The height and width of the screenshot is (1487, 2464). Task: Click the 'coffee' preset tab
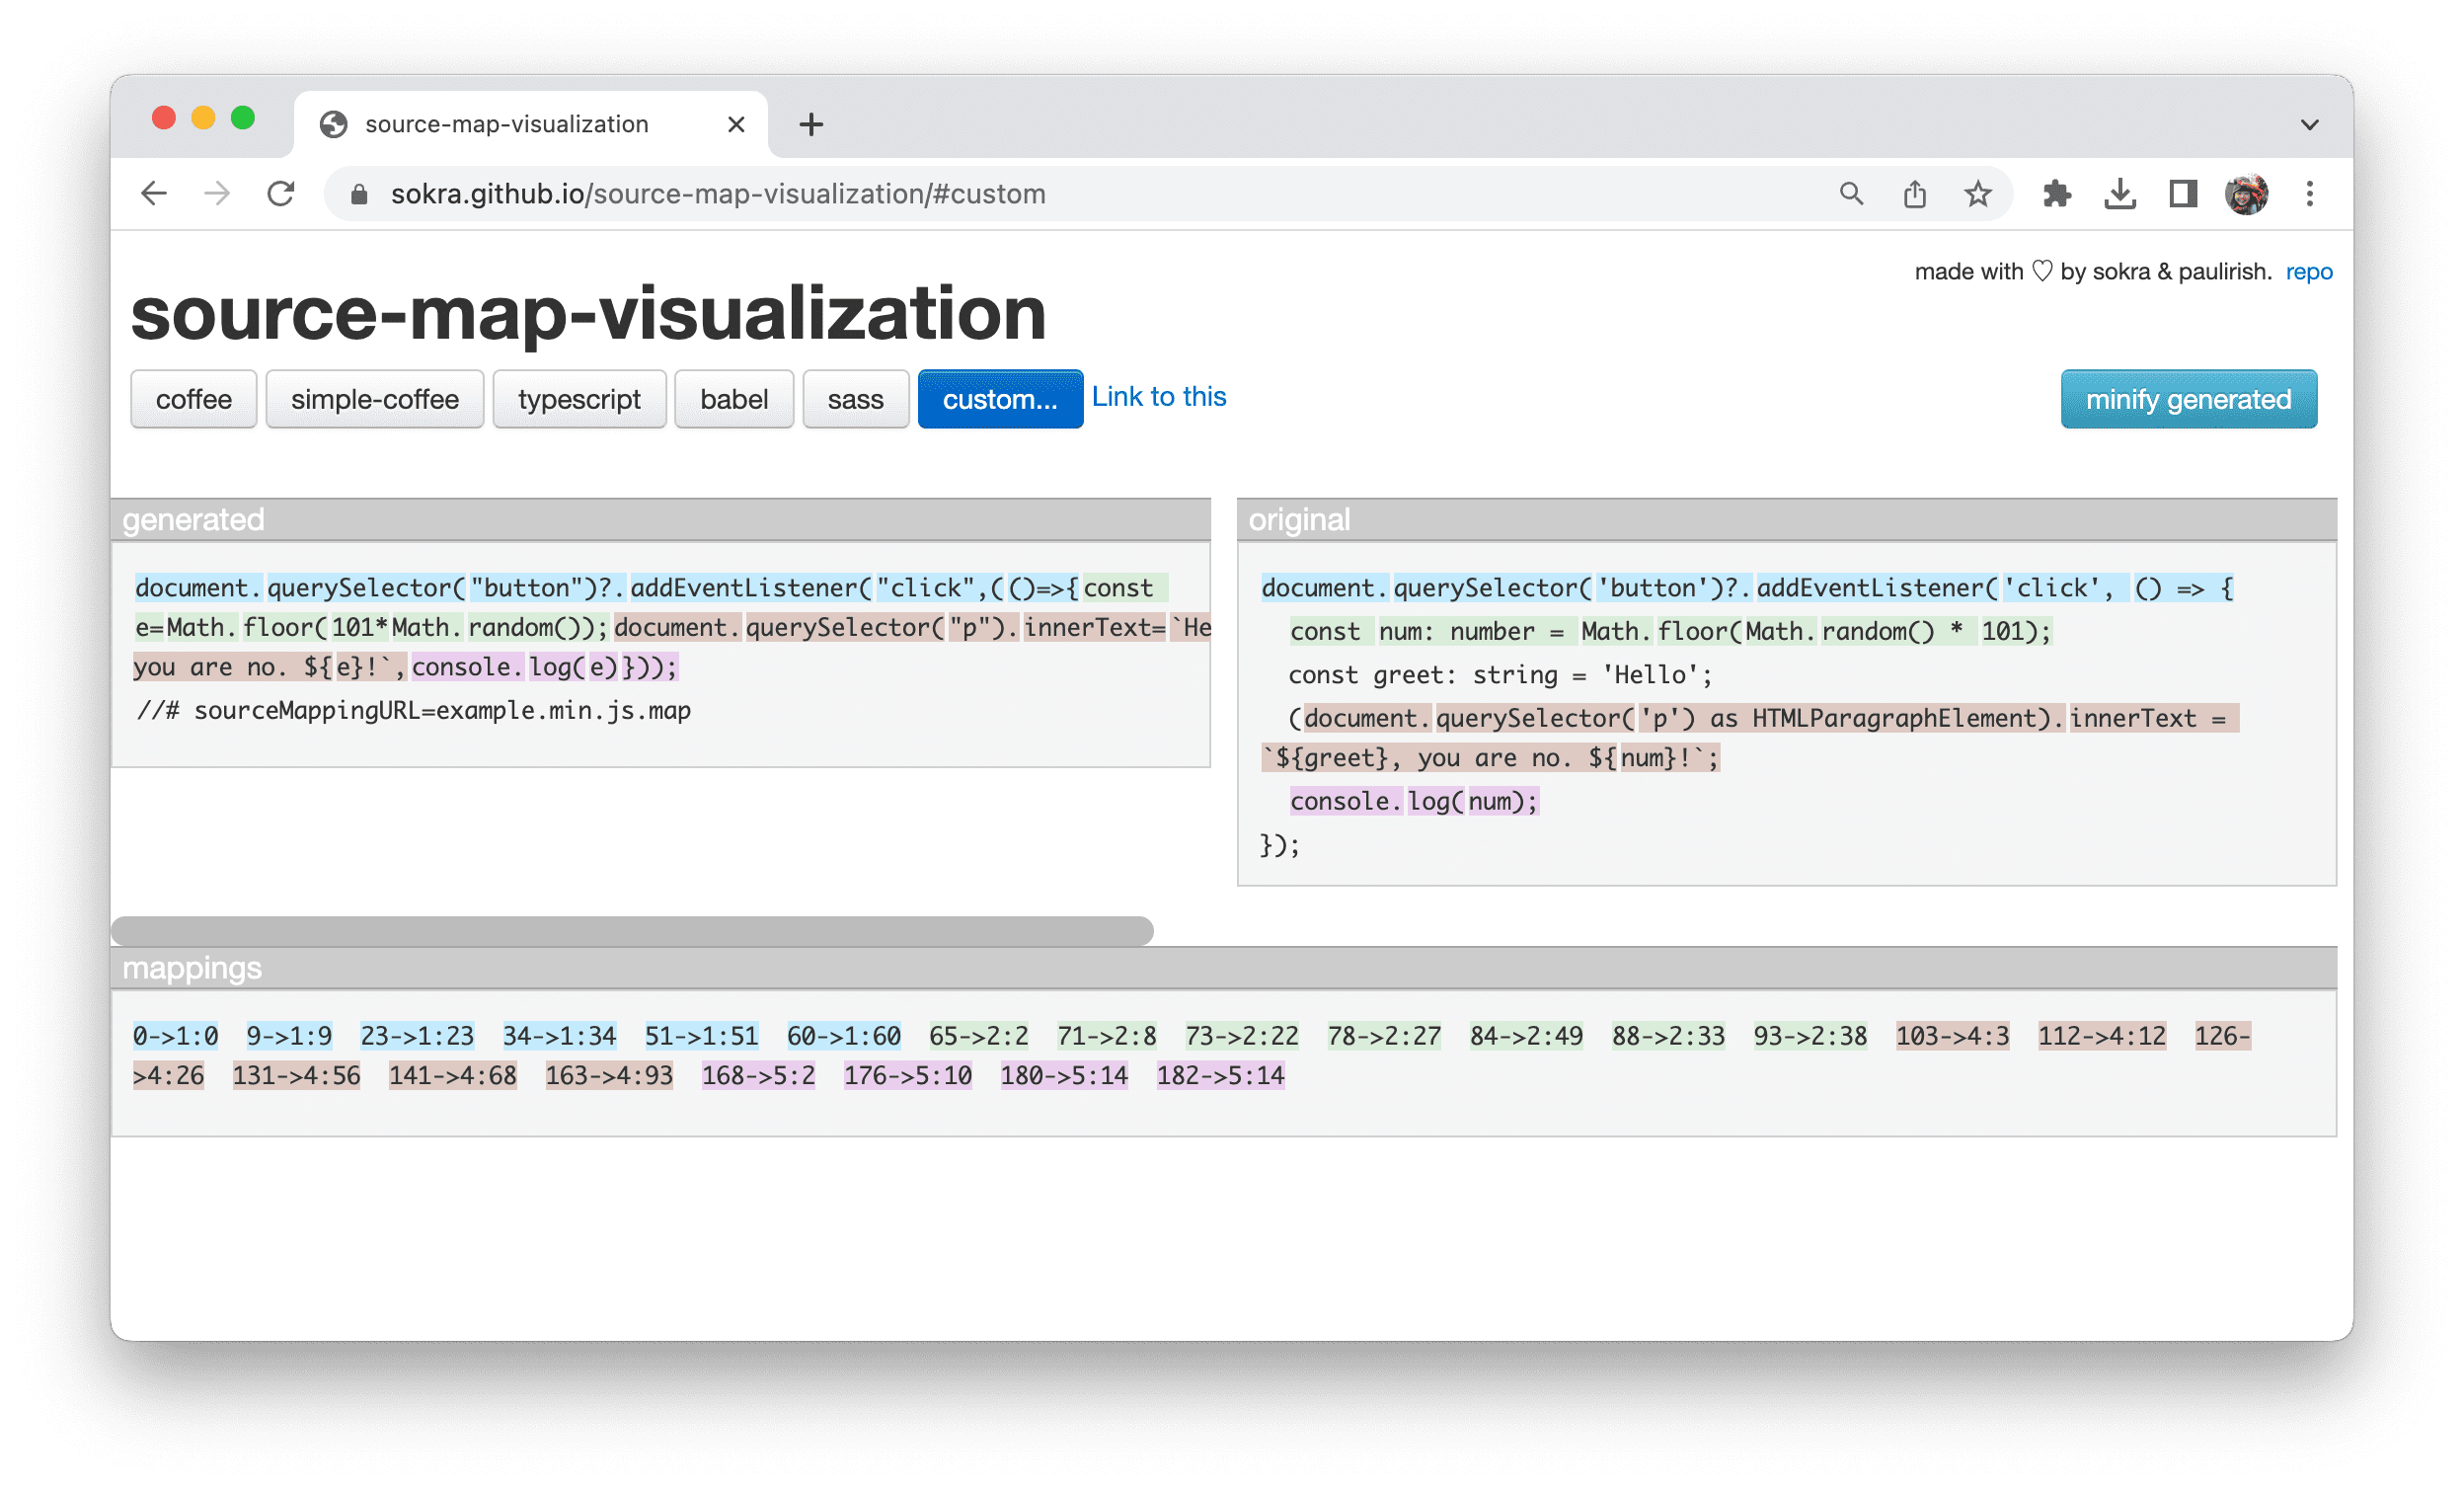point(193,400)
